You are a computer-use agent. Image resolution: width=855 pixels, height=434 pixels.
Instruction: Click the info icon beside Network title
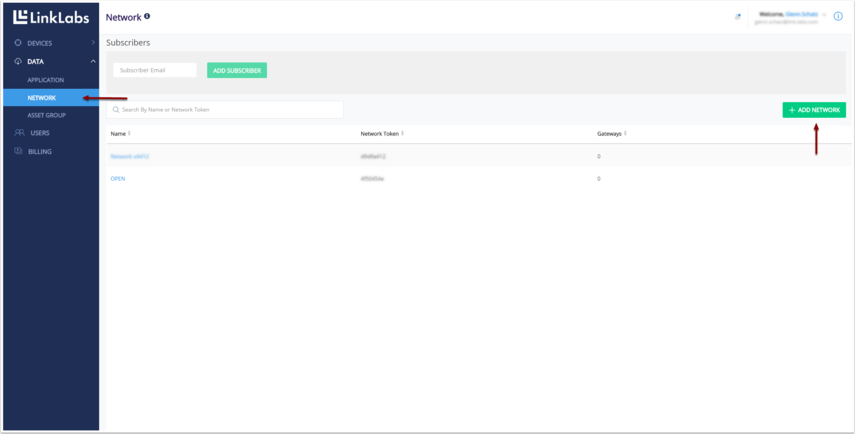pos(147,16)
